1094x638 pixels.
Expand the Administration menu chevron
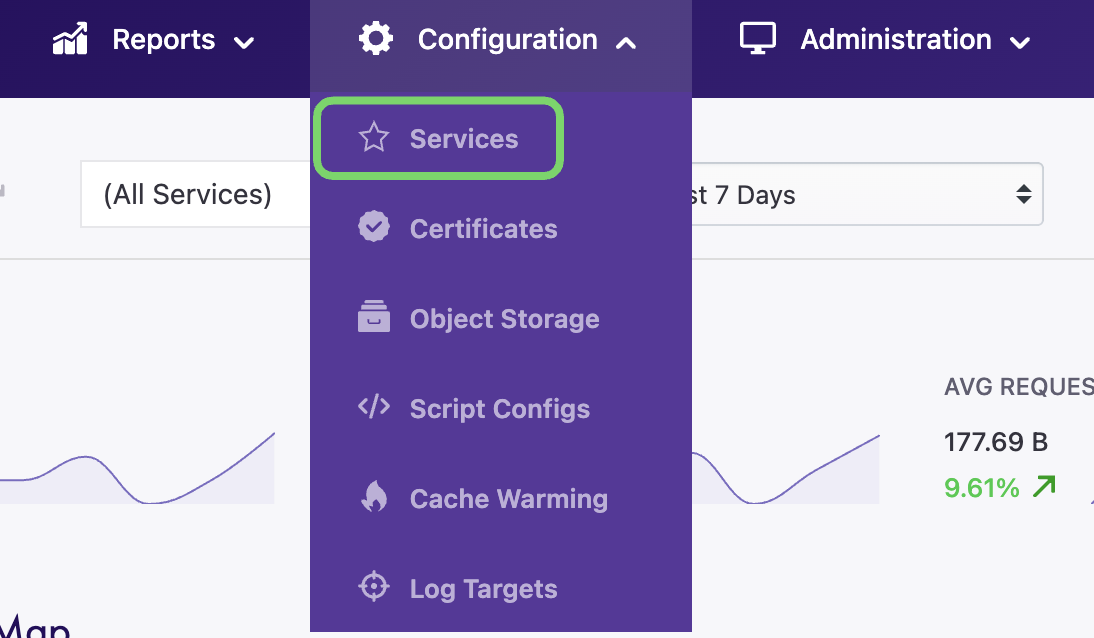tap(1020, 43)
